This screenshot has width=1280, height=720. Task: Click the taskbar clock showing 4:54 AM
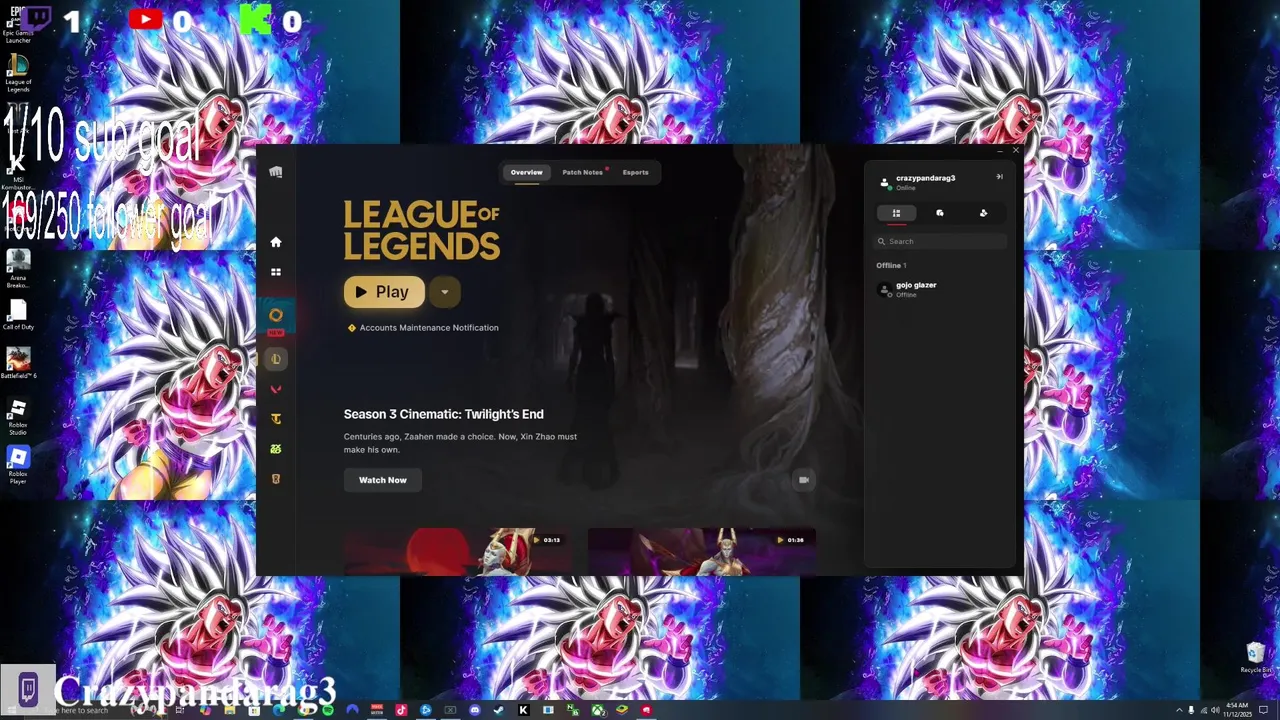(x=1238, y=710)
